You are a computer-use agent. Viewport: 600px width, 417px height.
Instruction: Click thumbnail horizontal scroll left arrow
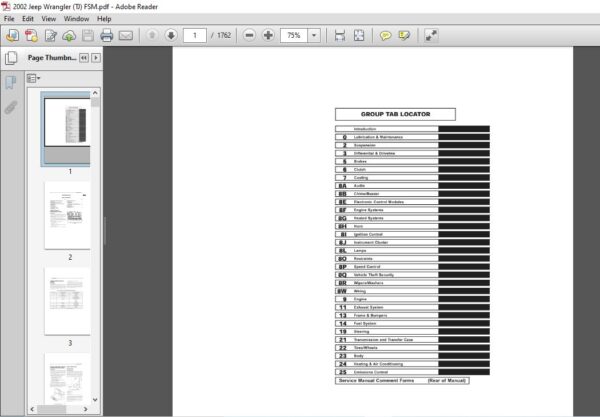(32, 409)
